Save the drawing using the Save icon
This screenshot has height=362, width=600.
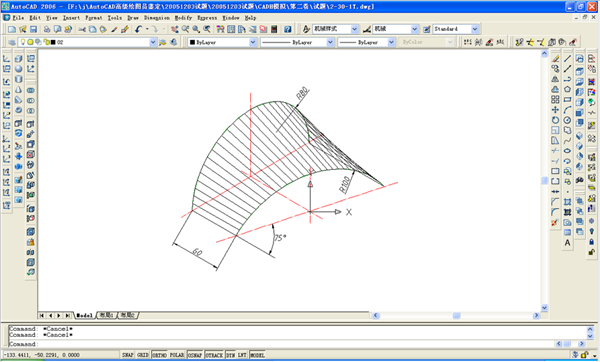click(33, 29)
